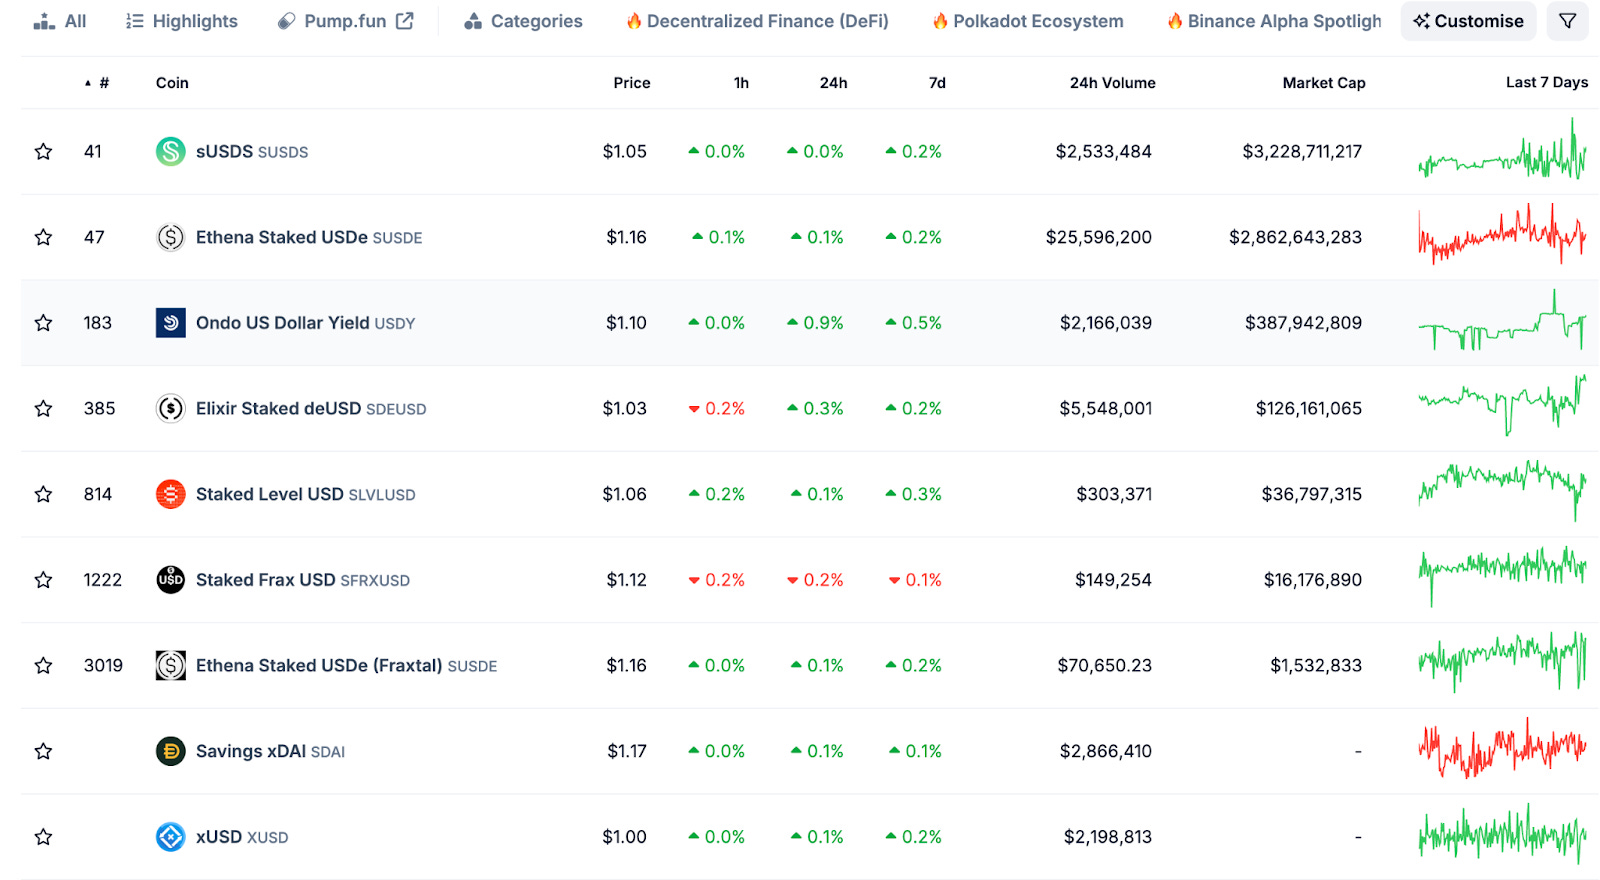Click the Last 7 Days column header
This screenshot has height=880, width=1600.
tap(1547, 82)
